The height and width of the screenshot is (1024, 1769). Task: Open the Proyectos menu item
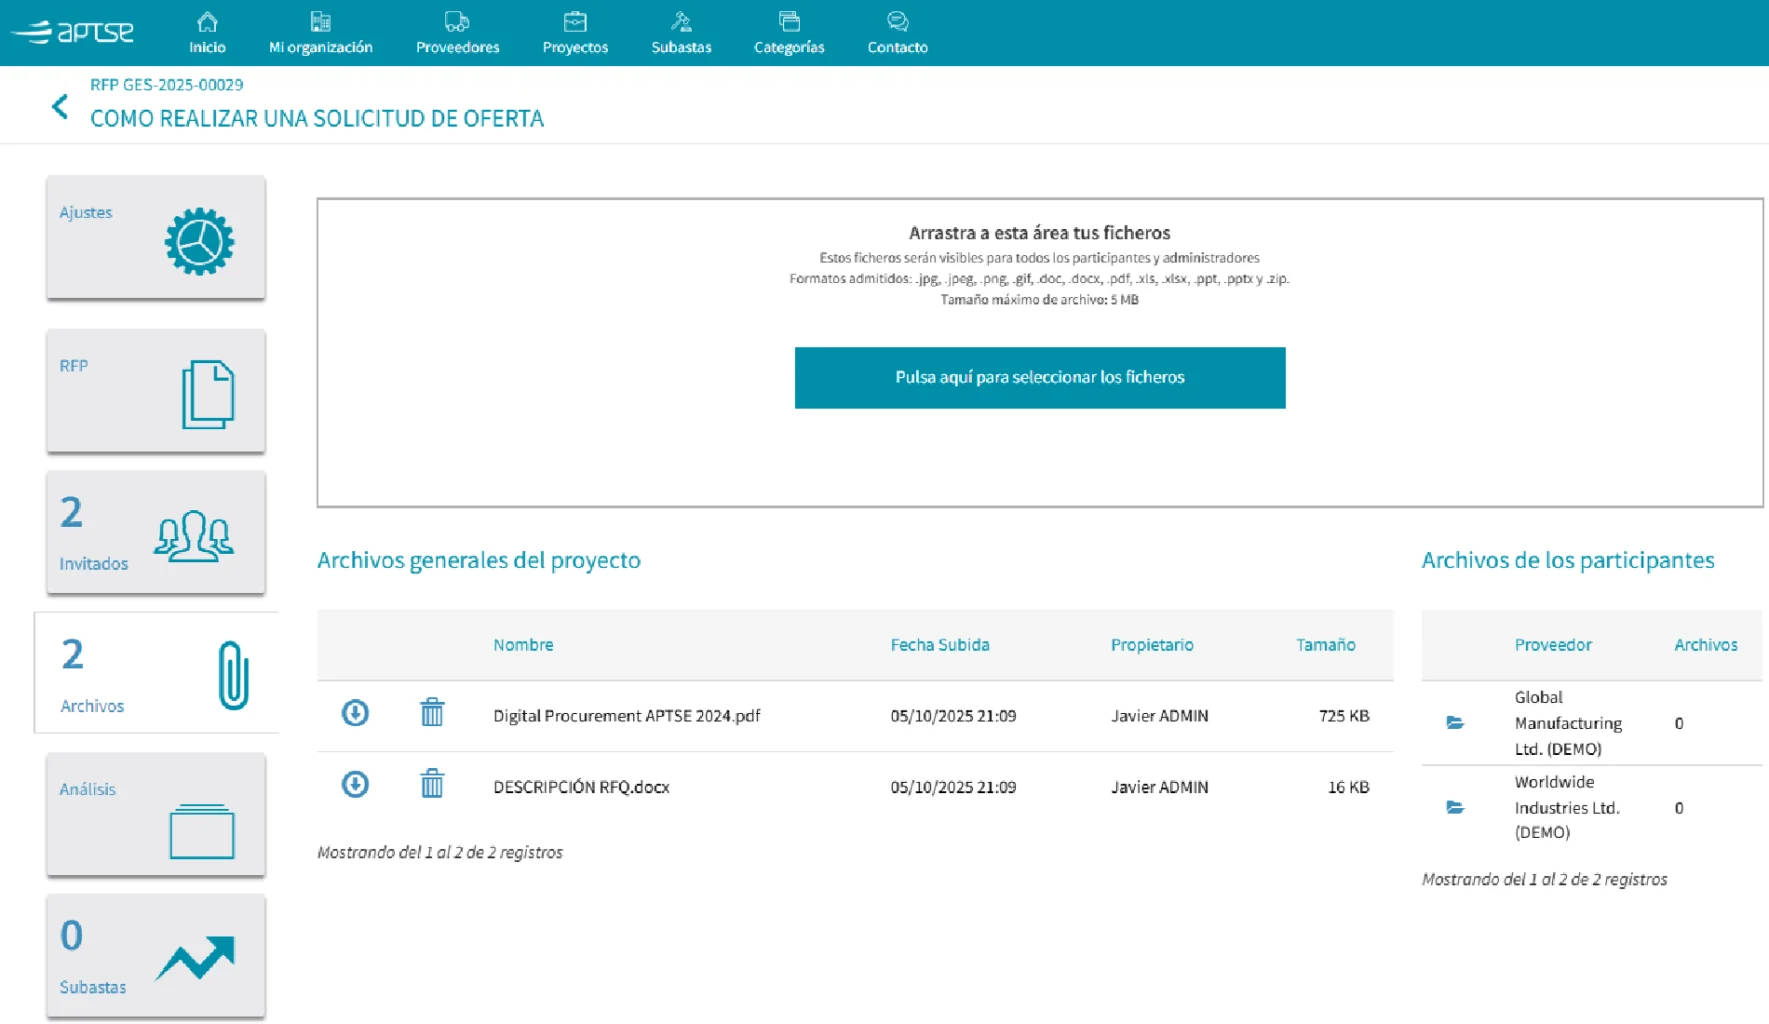[x=574, y=31]
